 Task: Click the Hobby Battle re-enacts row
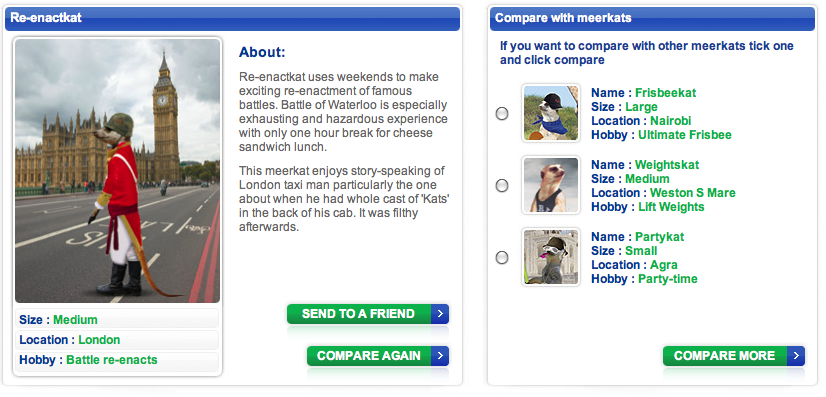pos(117,361)
